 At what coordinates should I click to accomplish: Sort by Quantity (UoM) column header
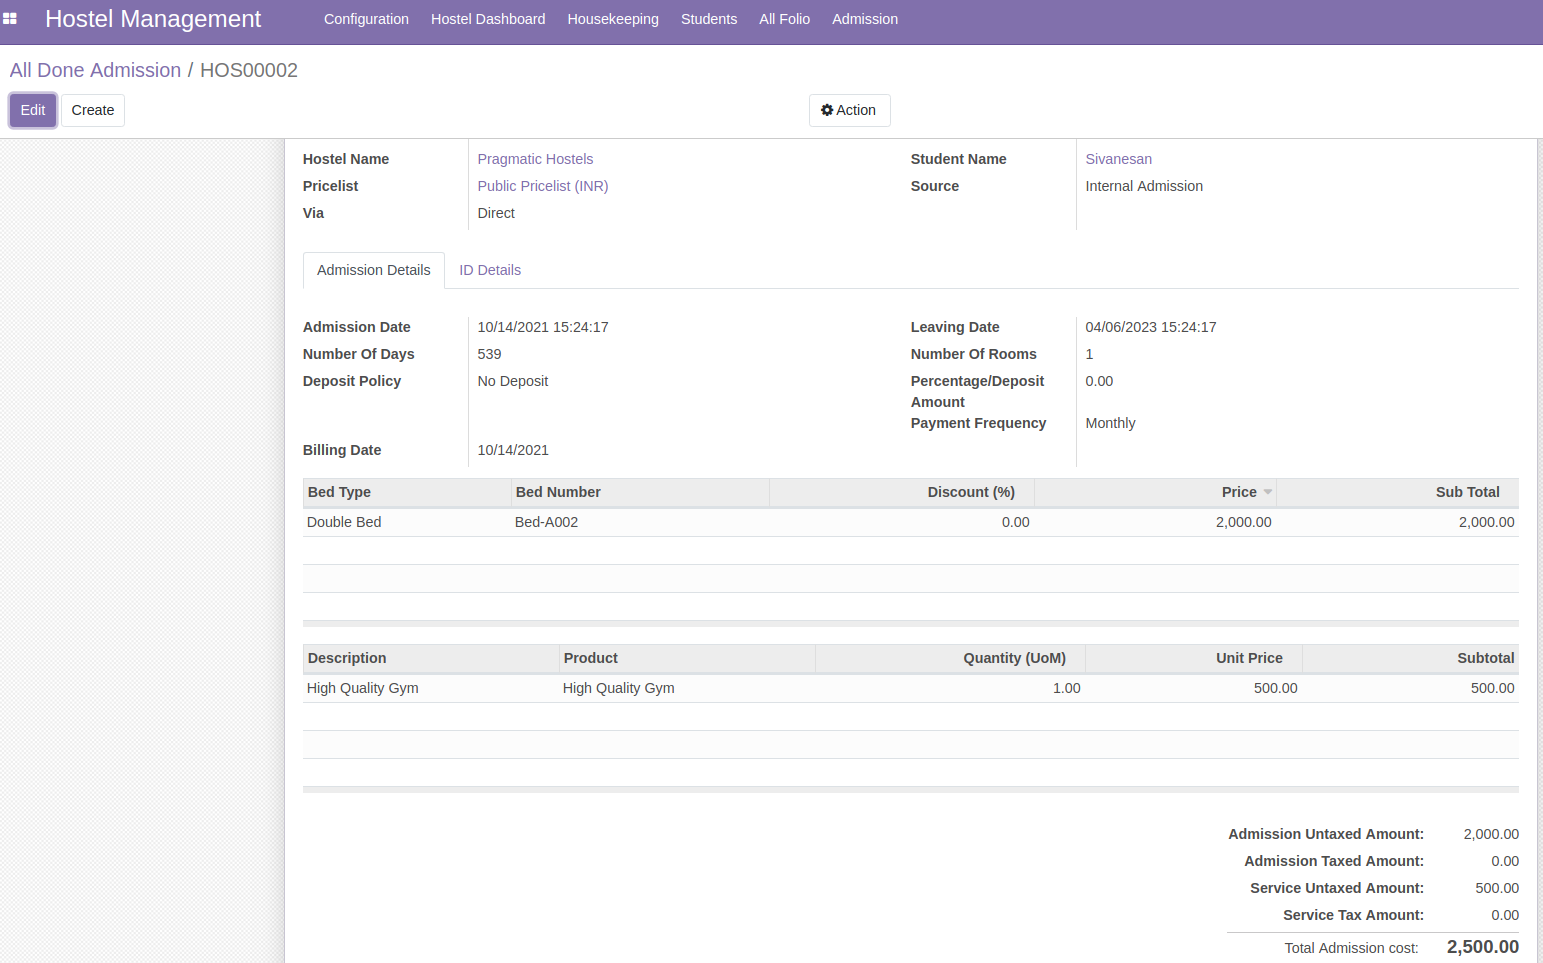coord(950,658)
